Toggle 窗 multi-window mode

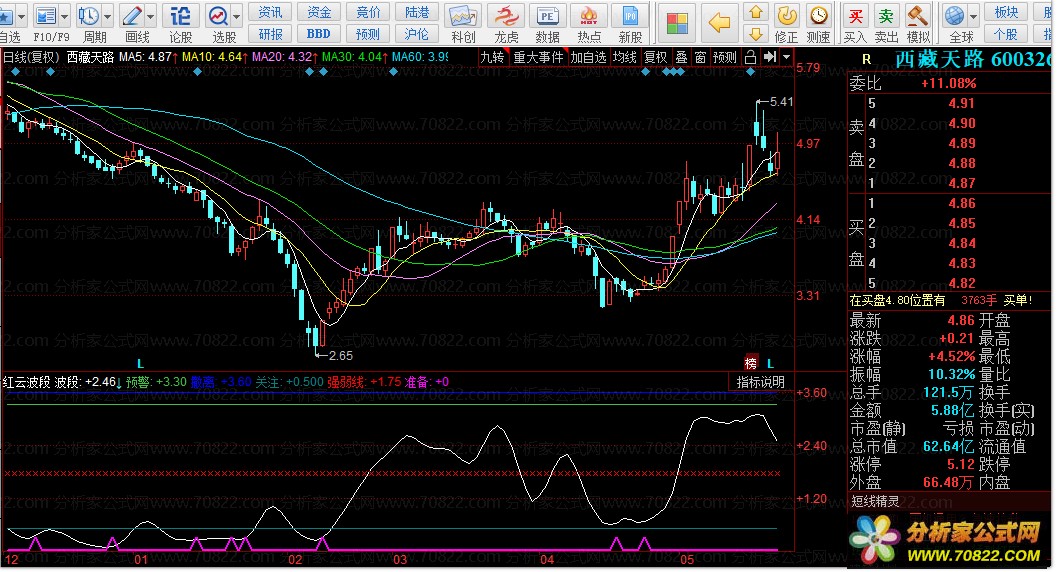[x=700, y=57]
